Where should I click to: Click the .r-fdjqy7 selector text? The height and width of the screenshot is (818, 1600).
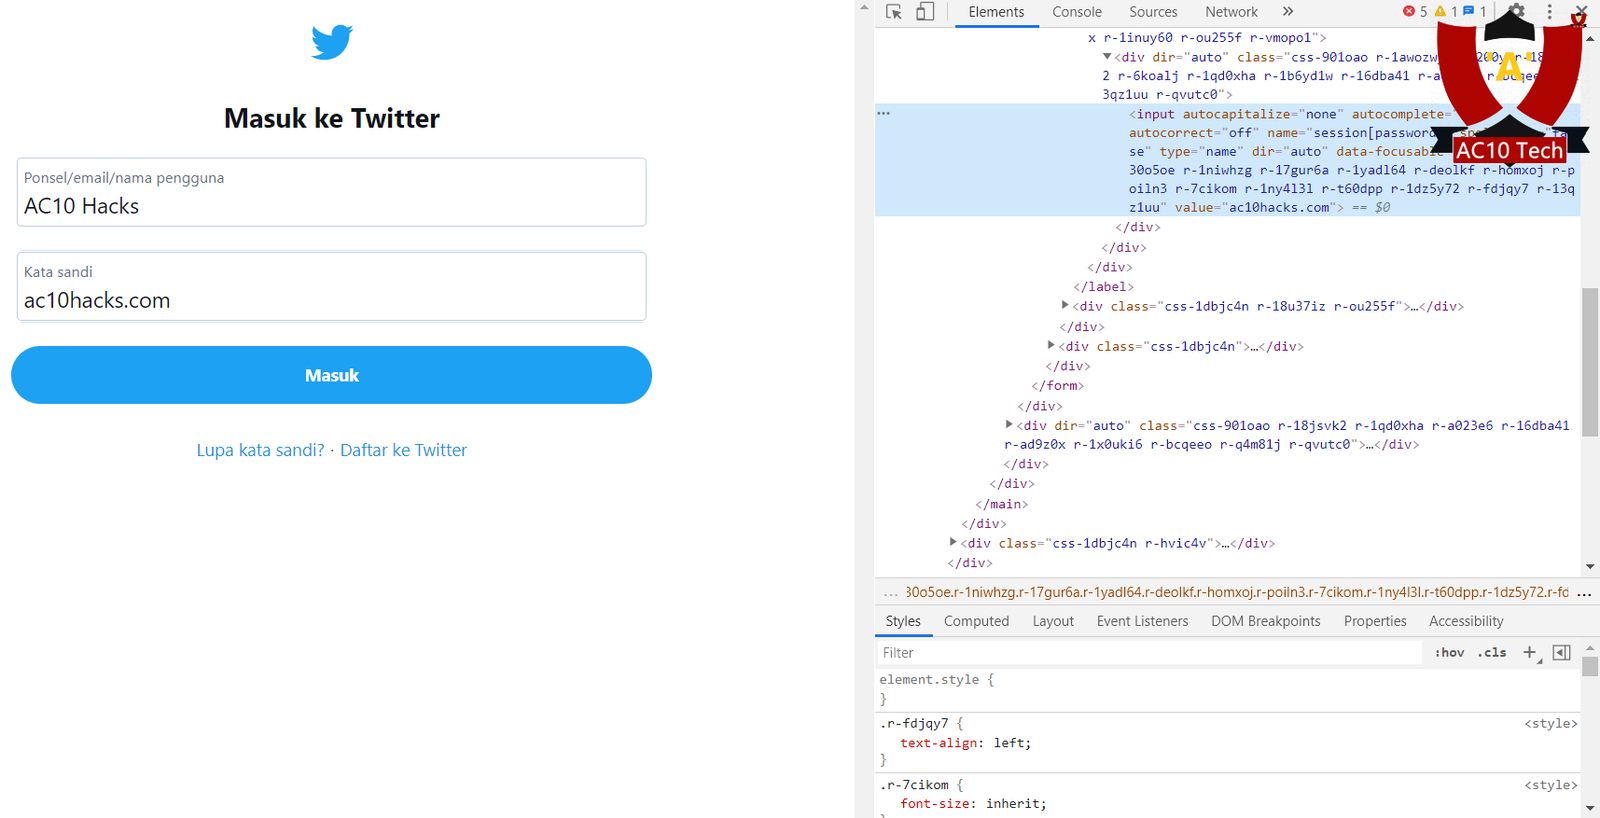tap(914, 723)
